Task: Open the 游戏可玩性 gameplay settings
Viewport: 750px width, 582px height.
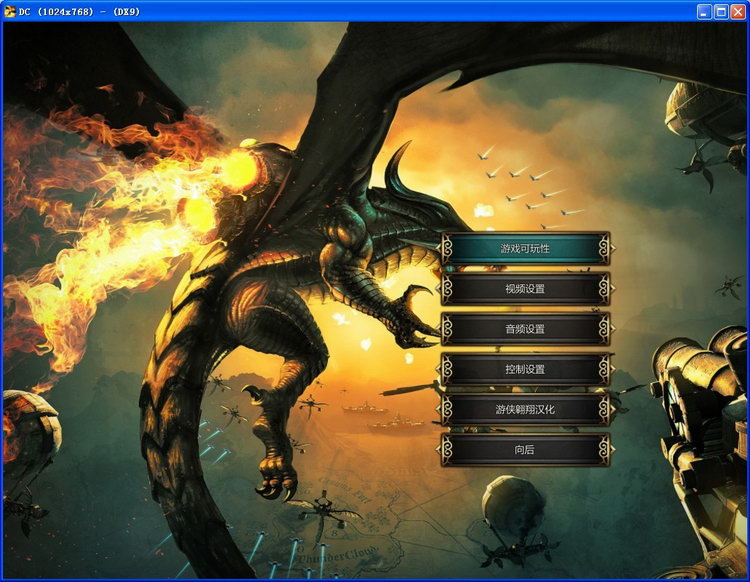Action: coord(525,249)
